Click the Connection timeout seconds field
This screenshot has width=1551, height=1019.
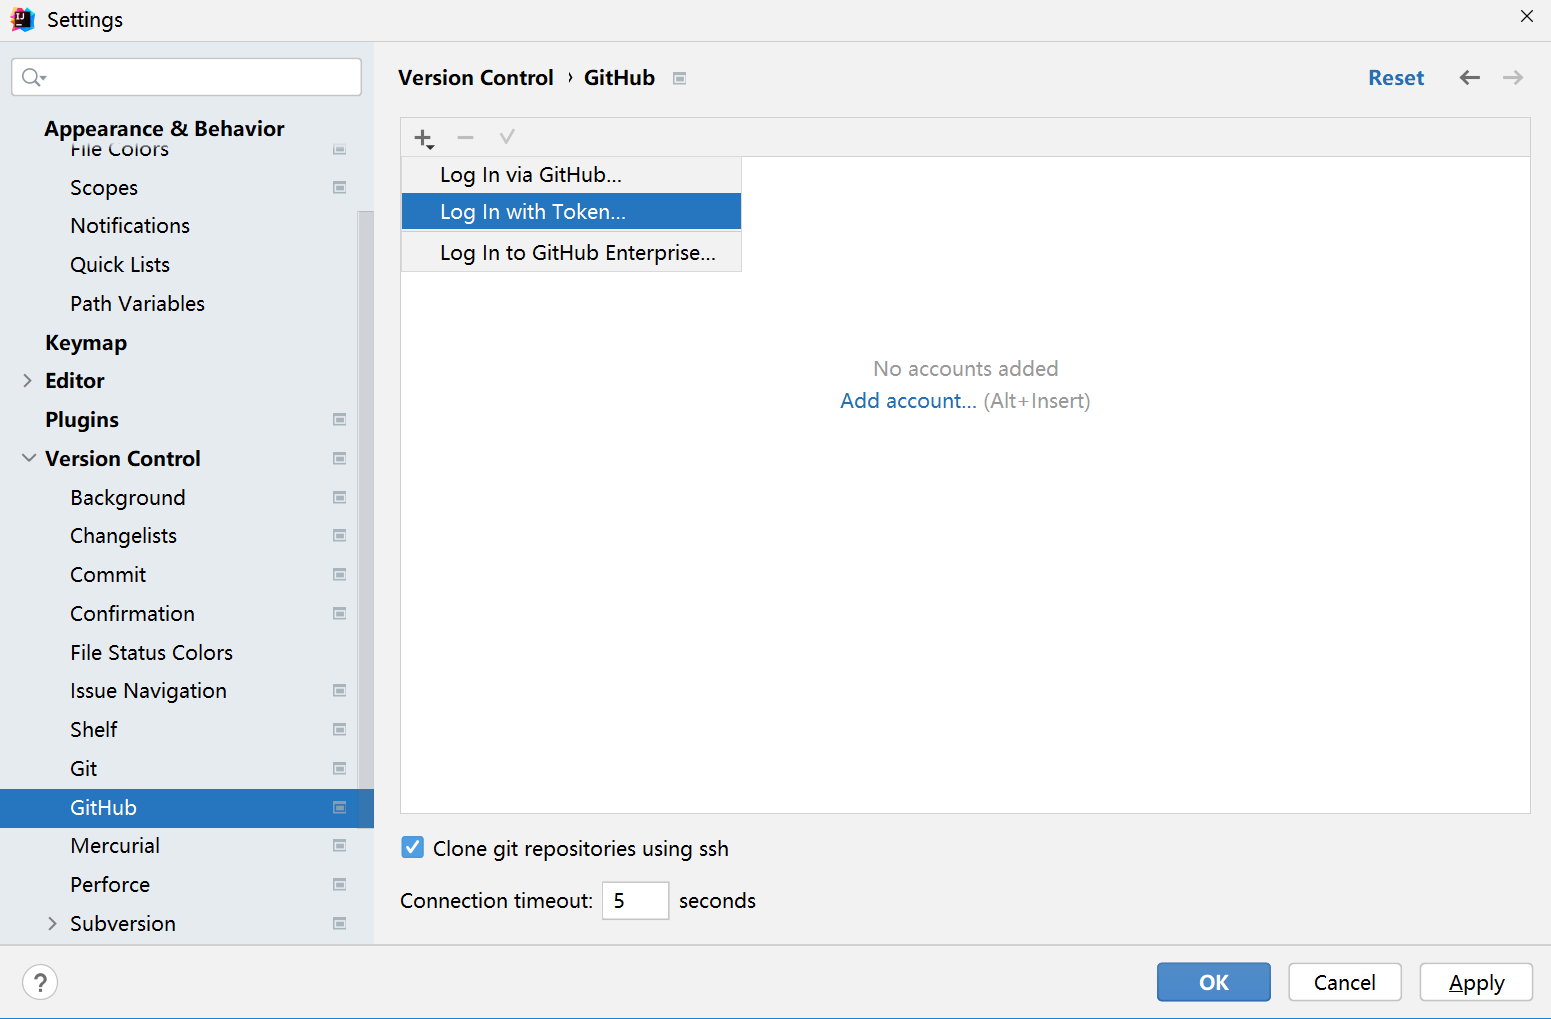pos(635,901)
